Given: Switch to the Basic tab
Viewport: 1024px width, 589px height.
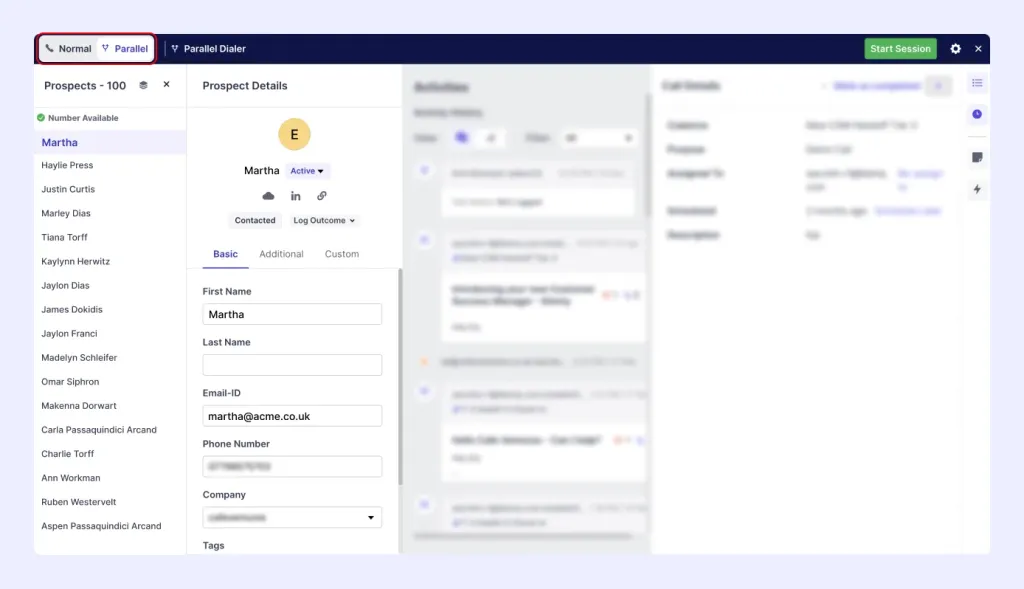Looking at the screenshot, I should pyautogui.click(x=225, y=254).
